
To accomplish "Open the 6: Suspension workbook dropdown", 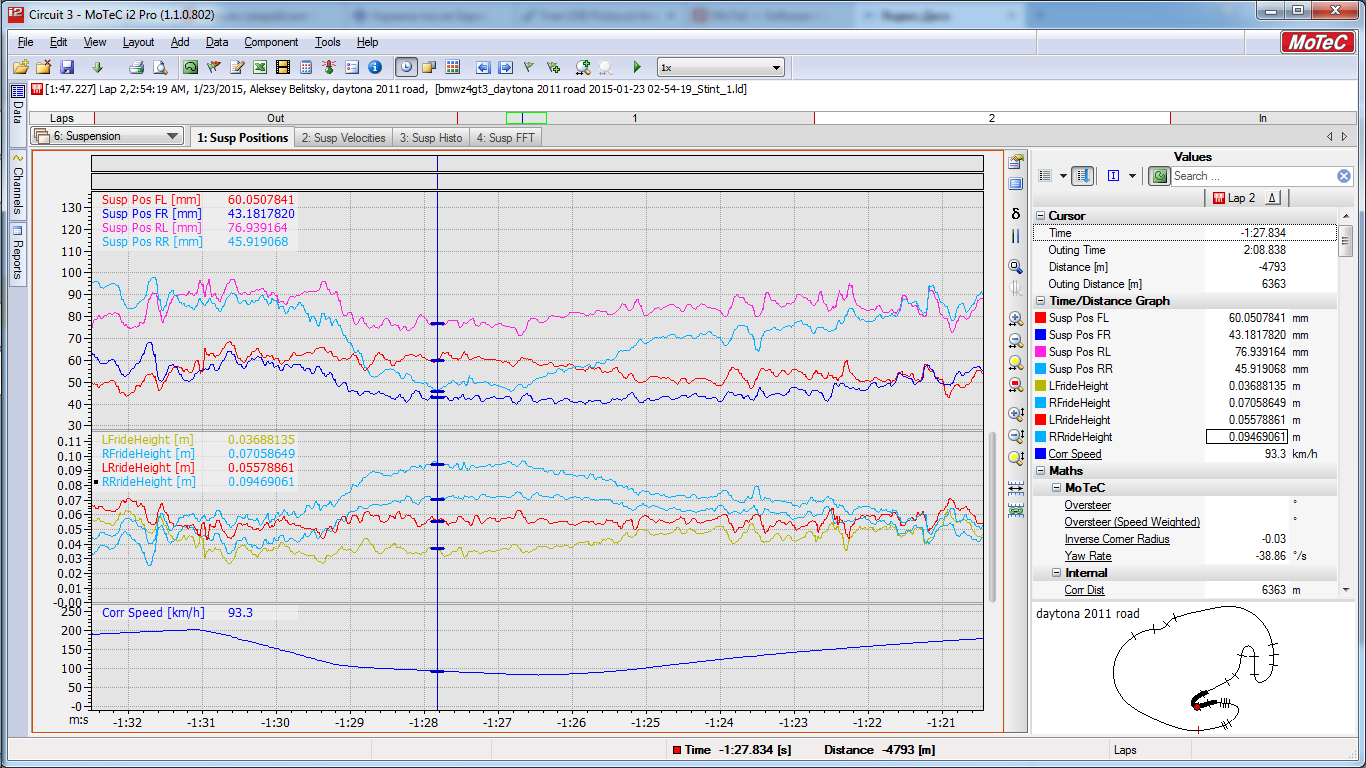I will point(106,136).
